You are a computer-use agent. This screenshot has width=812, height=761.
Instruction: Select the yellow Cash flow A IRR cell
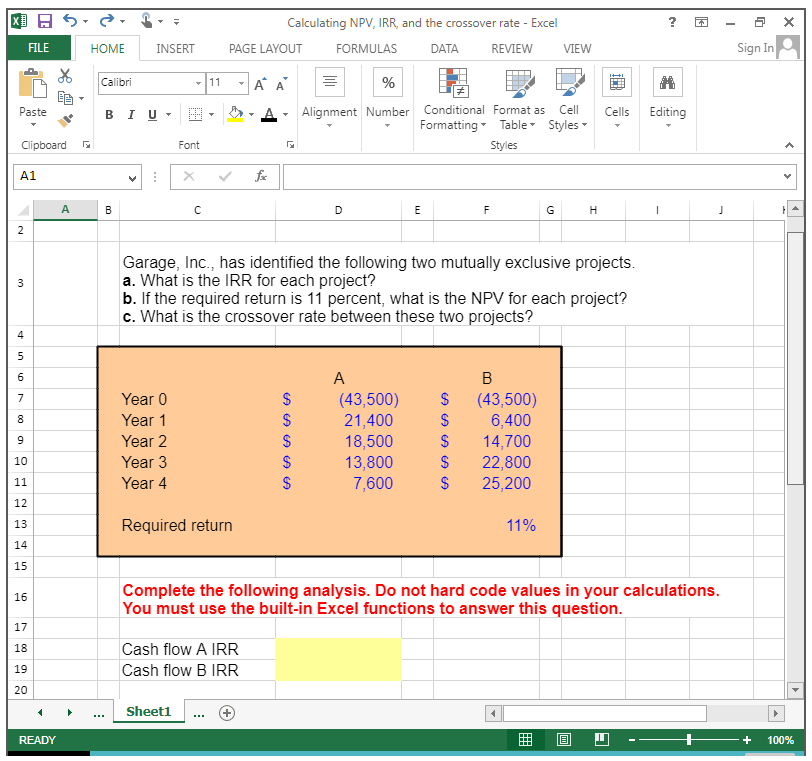(x=338, y=649)
